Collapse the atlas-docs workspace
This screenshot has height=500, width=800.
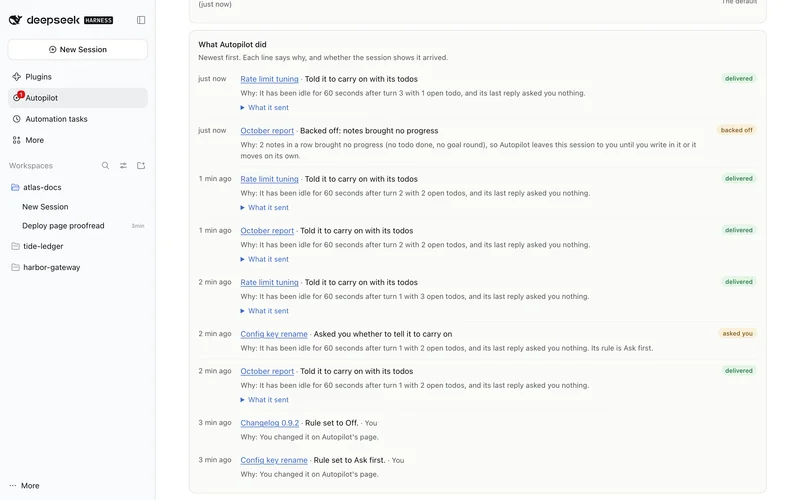[x=78, y=187]
